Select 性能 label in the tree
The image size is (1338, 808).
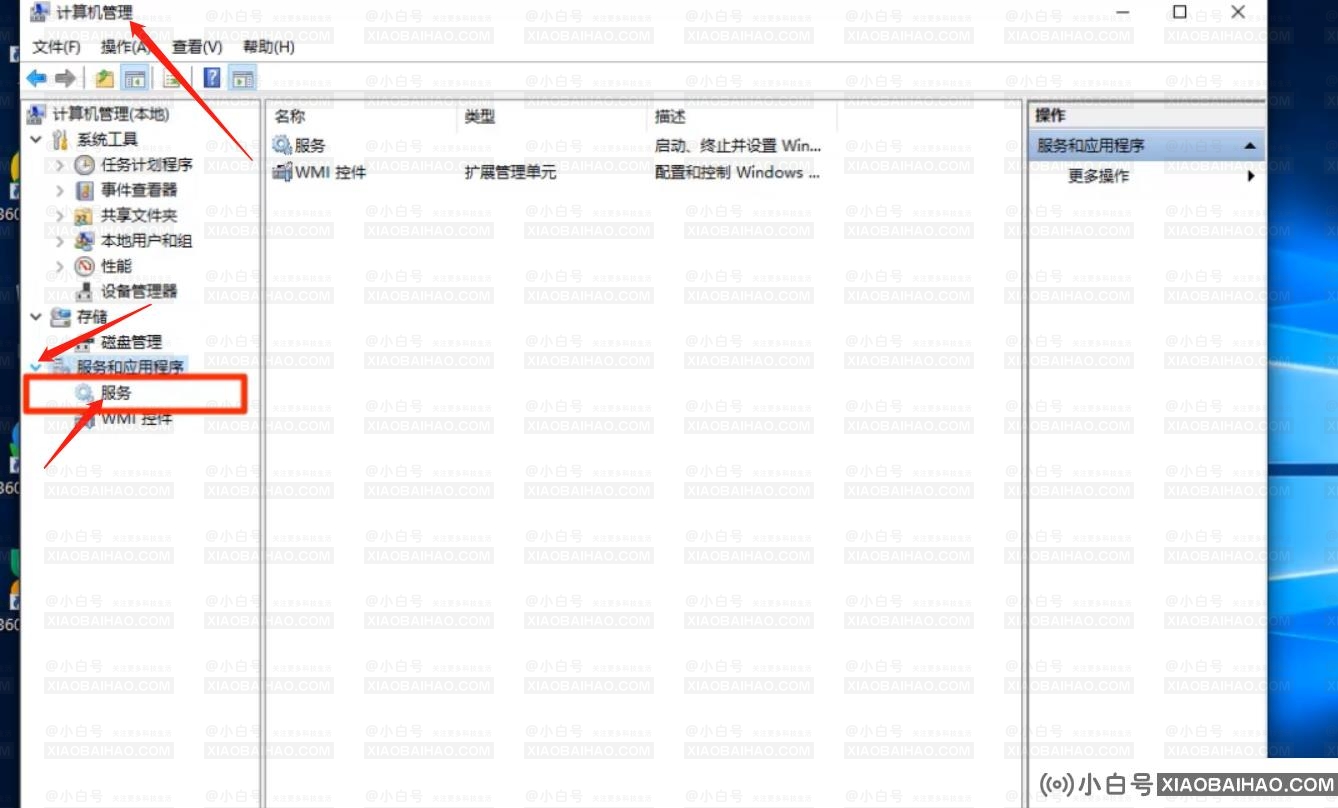tap(116, 266)
